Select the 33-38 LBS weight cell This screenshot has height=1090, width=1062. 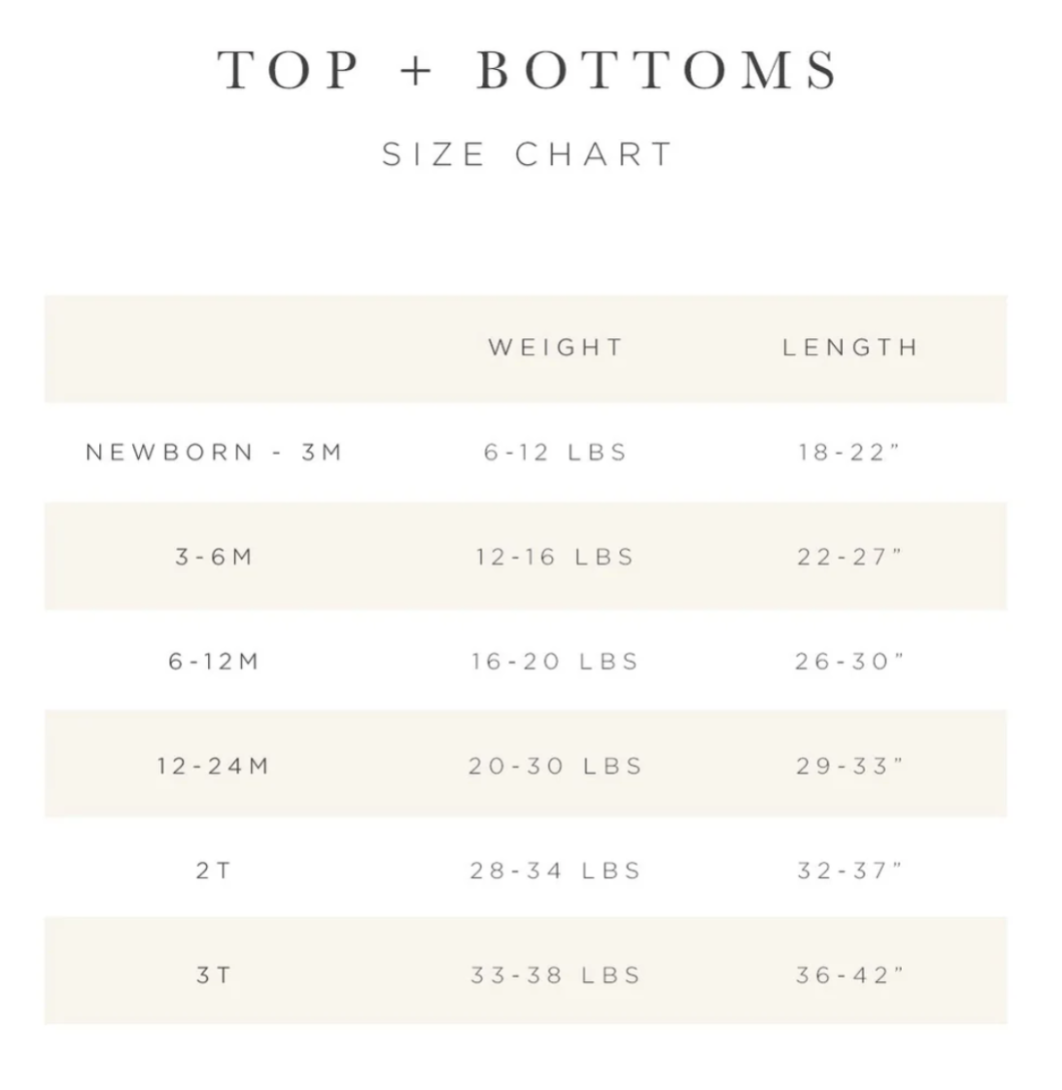pyautogui.click(x=555, y=976)
